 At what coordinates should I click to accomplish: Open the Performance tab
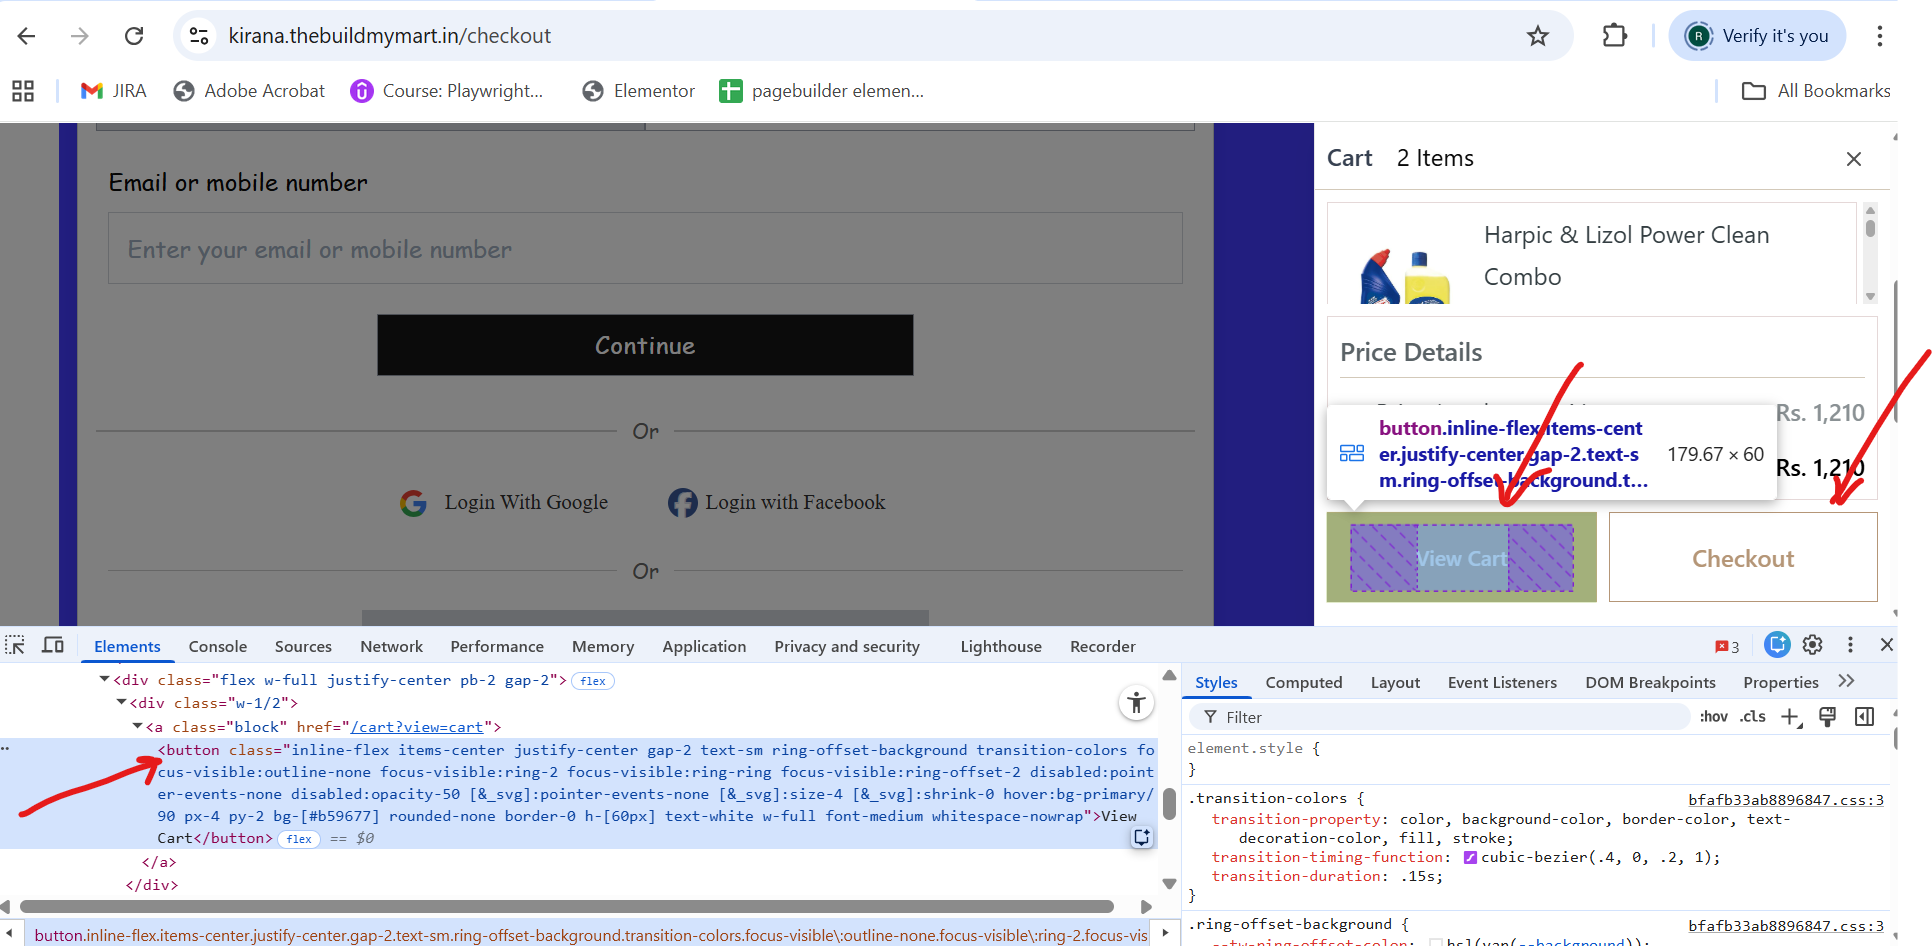coord(497,647)
